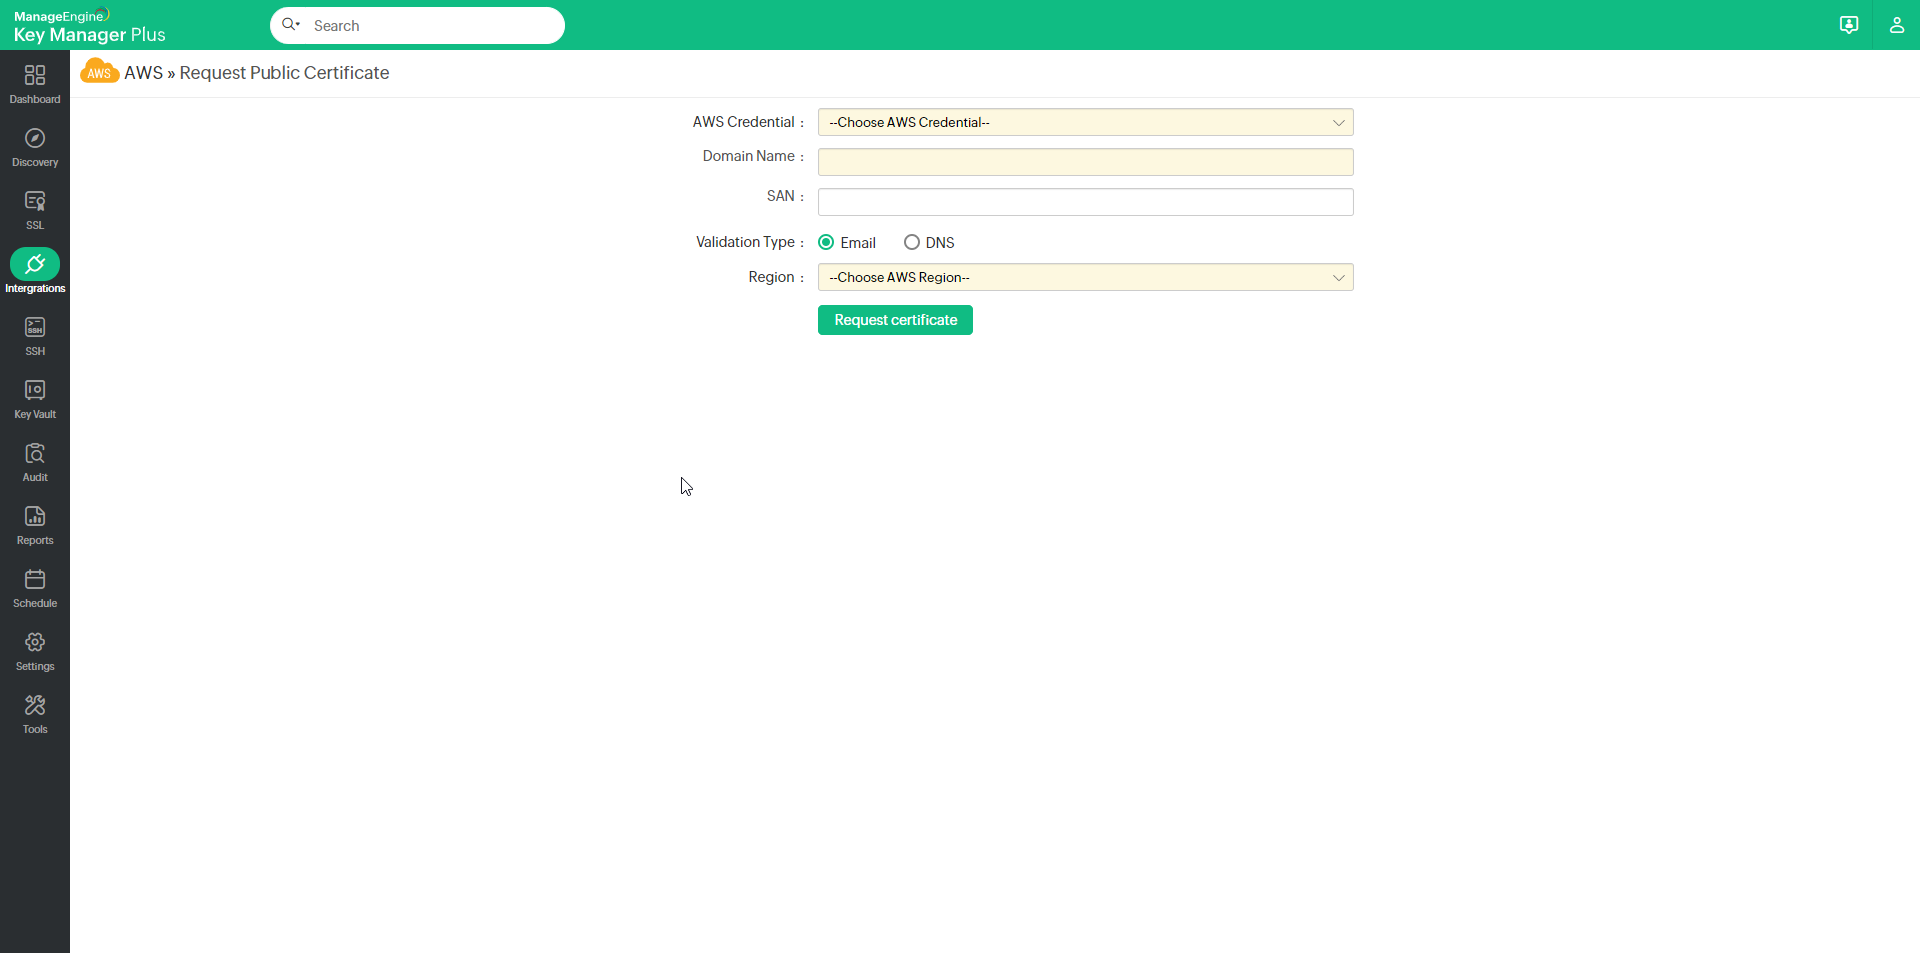The height and width of the screenshot is (953, 1920).
Task: Click the 'SAN :' label
Action: (x=785, y=196)
